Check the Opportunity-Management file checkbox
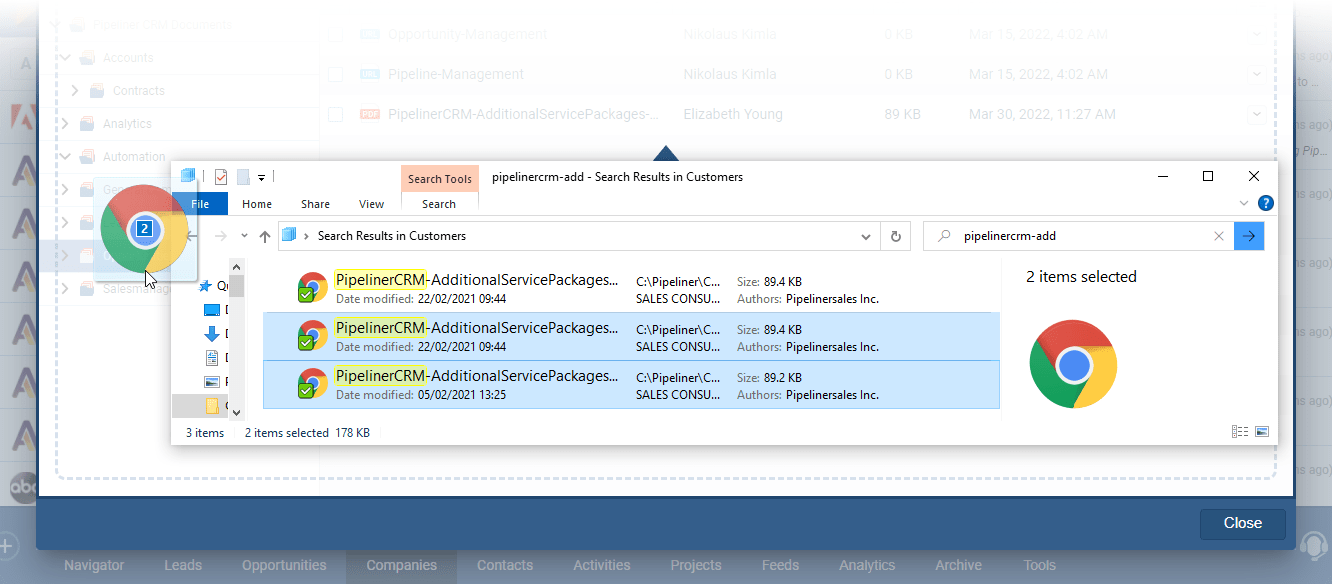The width and height of the screenshot is (1332, 584). pyautogui.click(x=336, y=33)
